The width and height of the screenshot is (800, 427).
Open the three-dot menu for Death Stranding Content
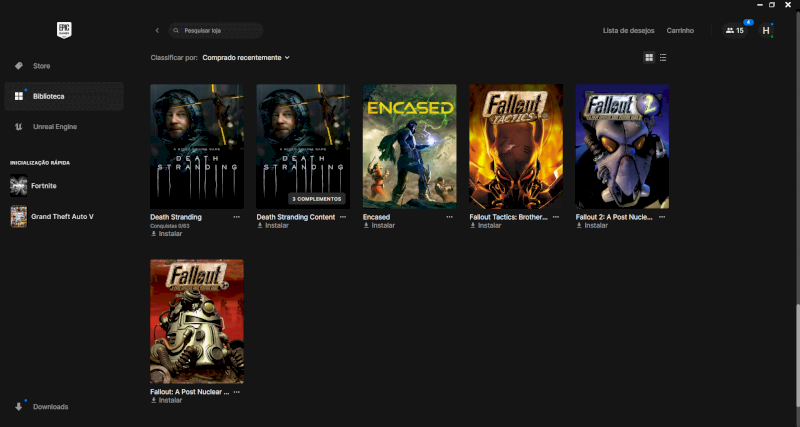tap(343, 217)
